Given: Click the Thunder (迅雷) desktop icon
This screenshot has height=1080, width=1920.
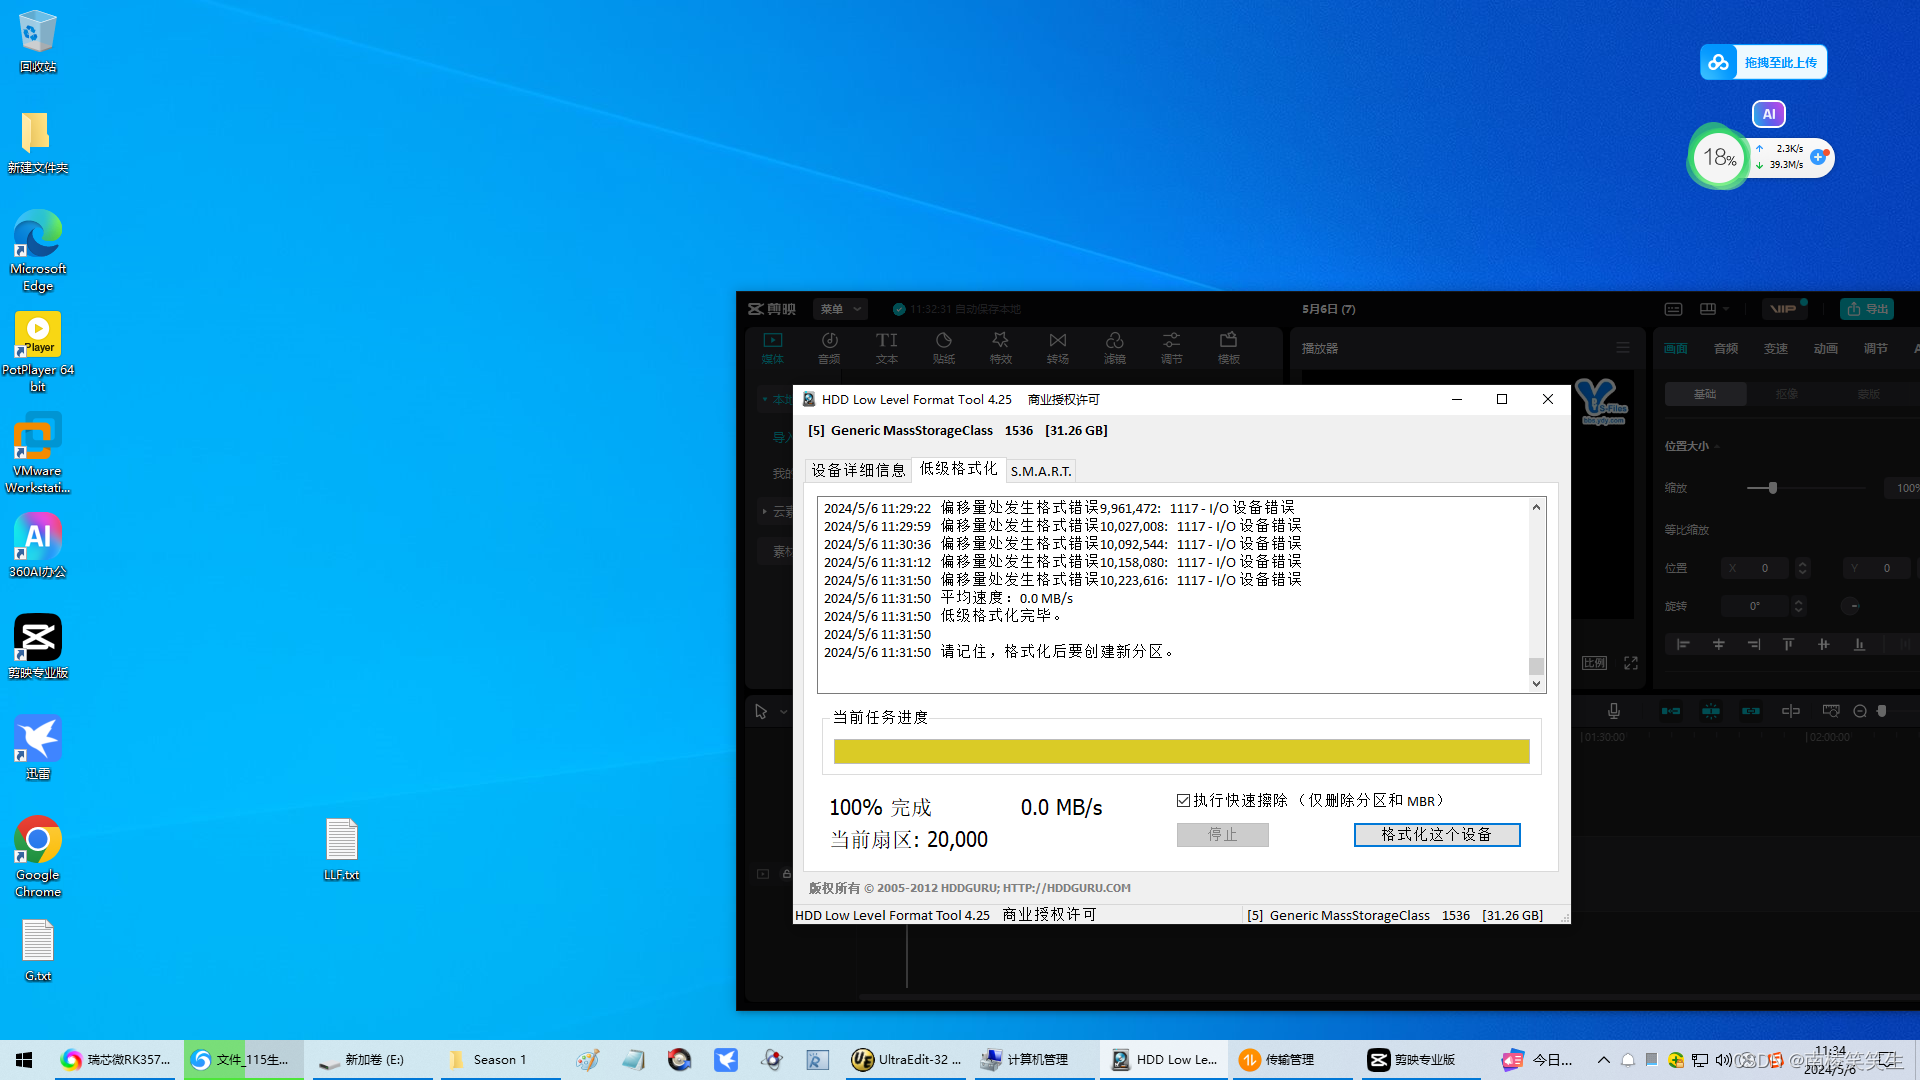Looking at the screenshot, I should click(x=38, y=741).
